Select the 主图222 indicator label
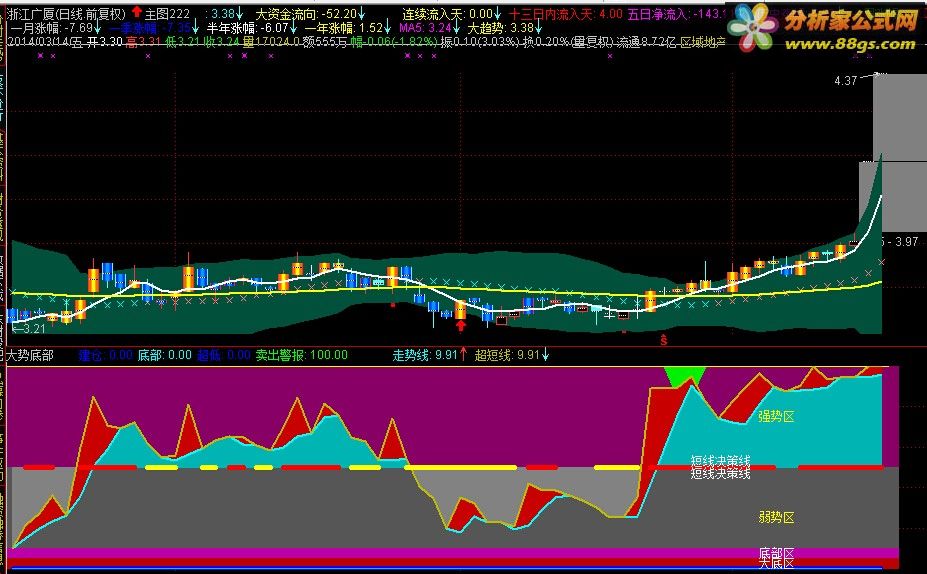Screen dimensions: 927x574 168,14
